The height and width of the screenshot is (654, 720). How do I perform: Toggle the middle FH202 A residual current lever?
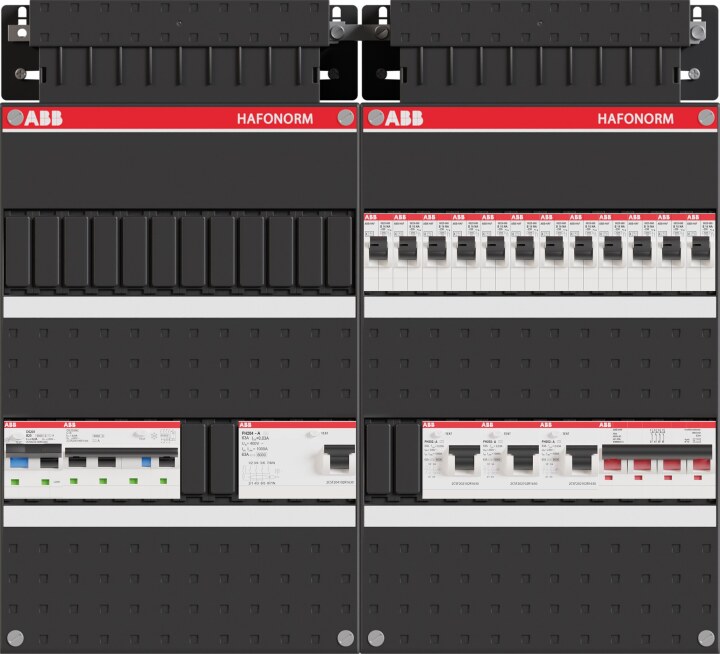tap(523, 458)
